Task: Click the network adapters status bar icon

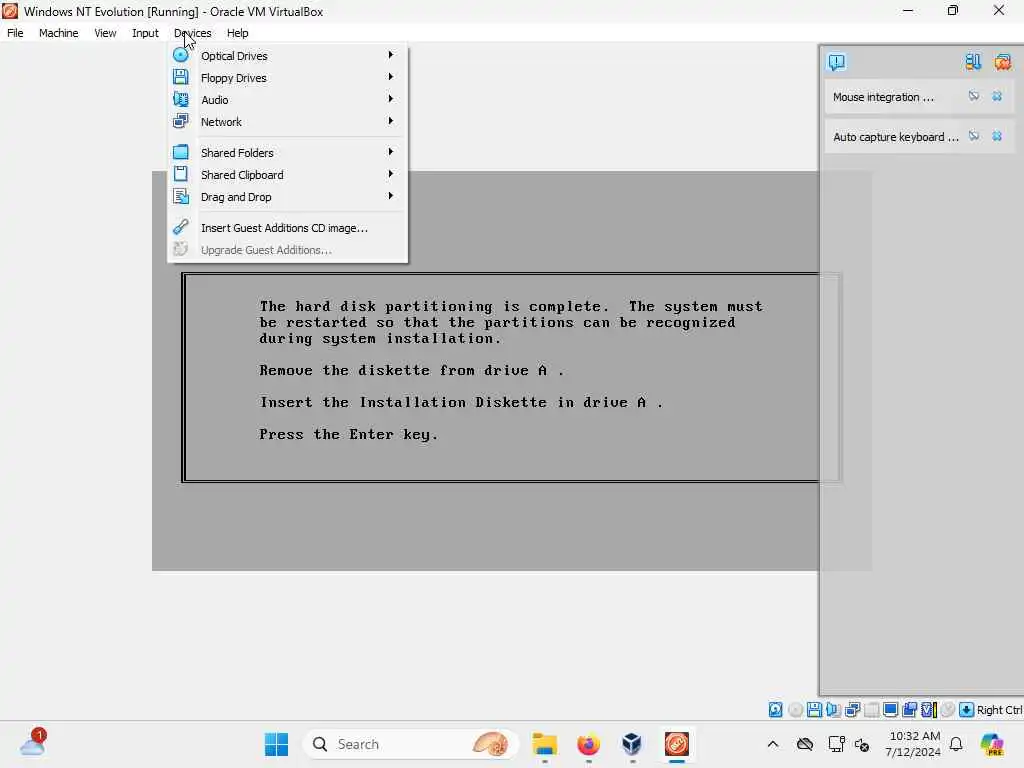Action: pyautogui.click(x=852, y=710)
